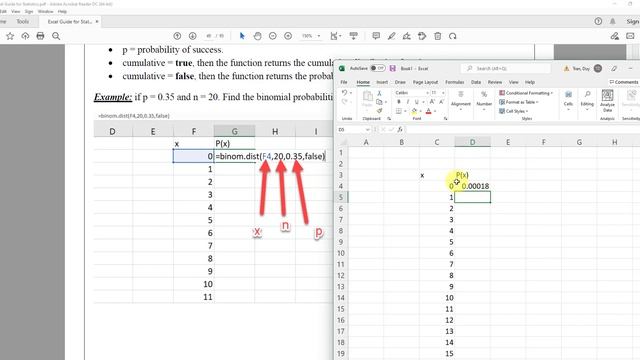Add a comment with the sticky note icon

click(x=376, y=36)
